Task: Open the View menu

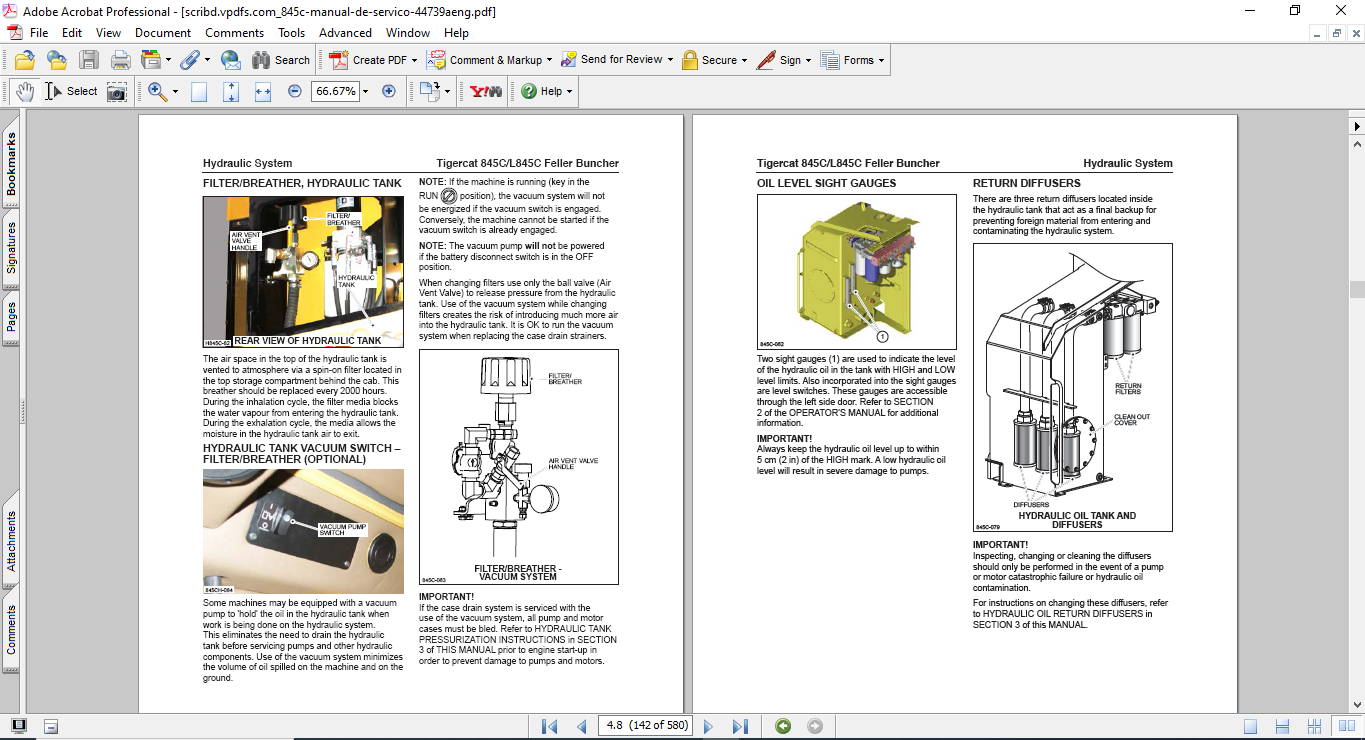Action: pos(108,33)
